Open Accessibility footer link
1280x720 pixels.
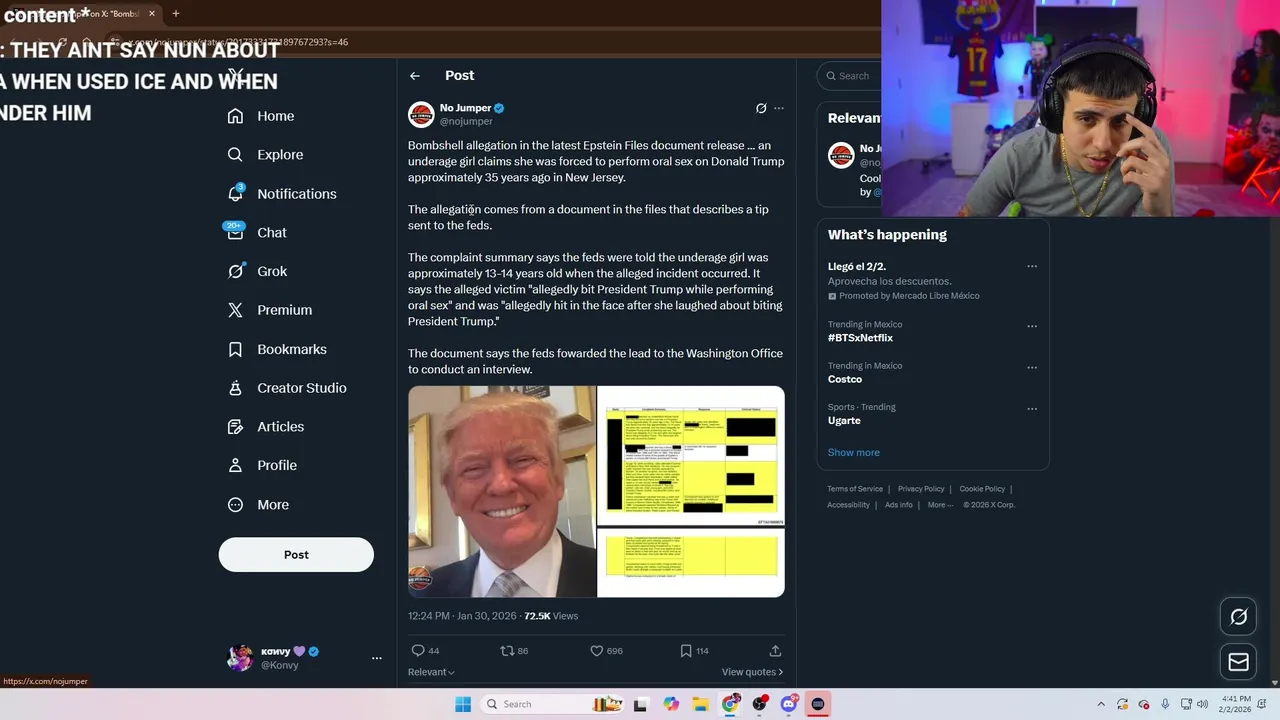[848, 505]
